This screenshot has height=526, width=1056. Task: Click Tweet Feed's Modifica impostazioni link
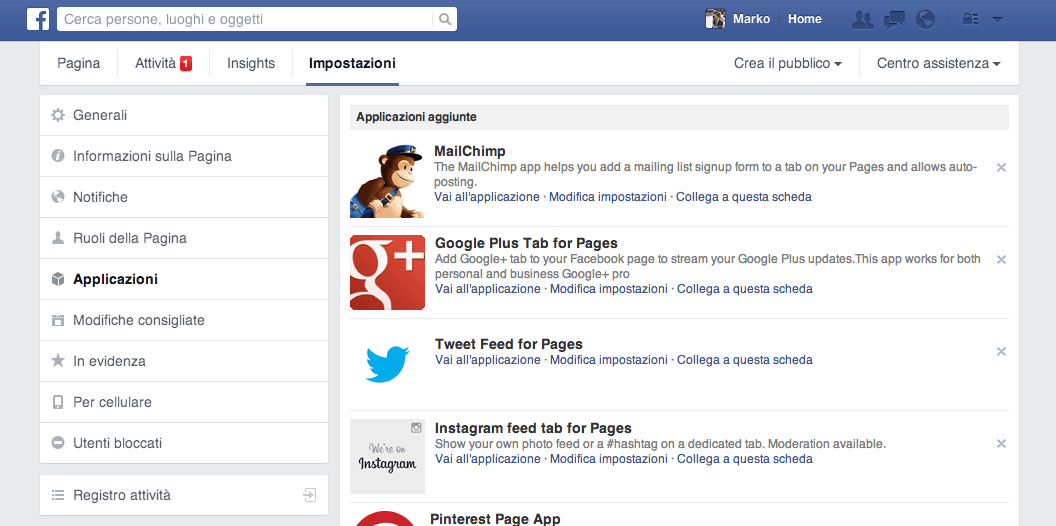(609, 360)
